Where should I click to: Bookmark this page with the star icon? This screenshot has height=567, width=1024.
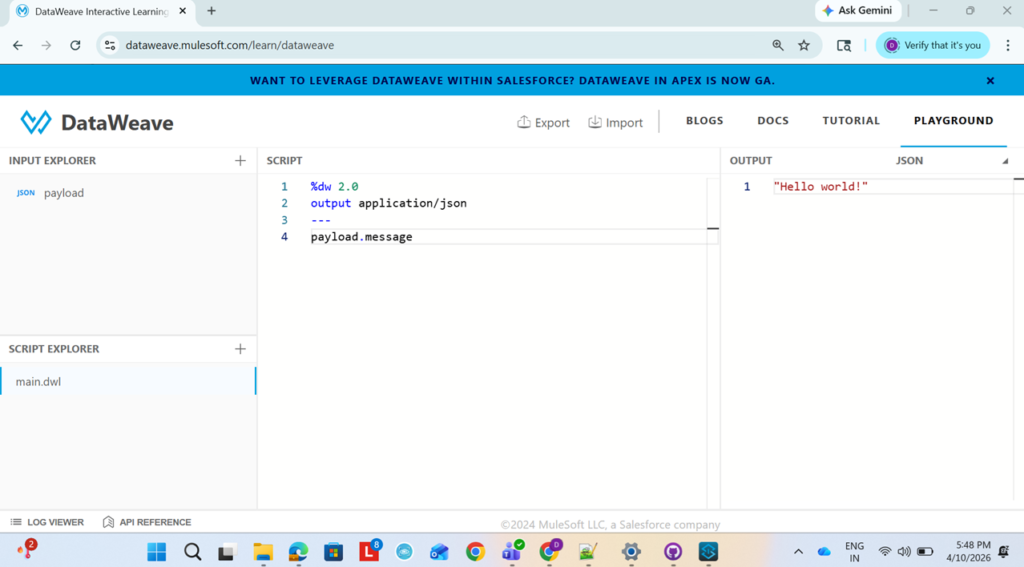click(804, 45)
